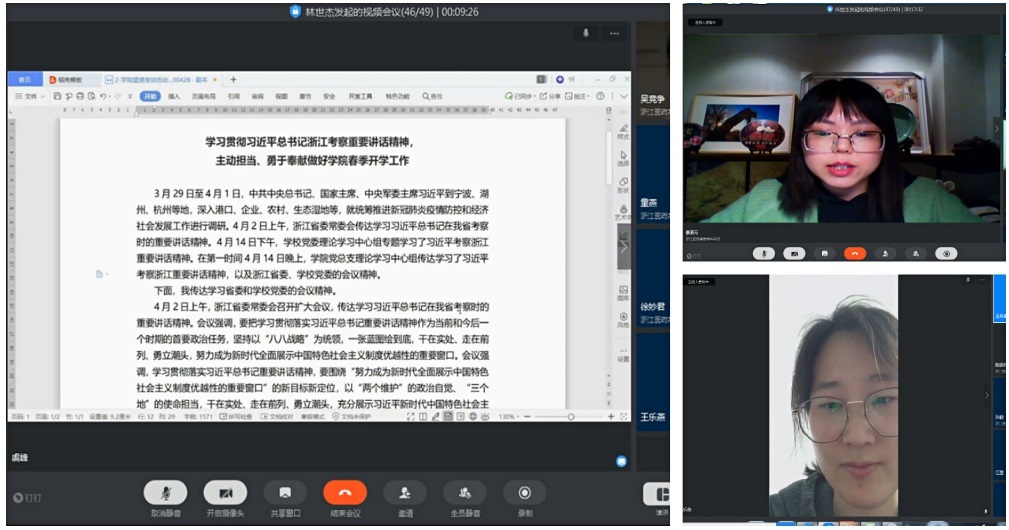Open the 开发工具 ribbon tab

pos(360,96)
